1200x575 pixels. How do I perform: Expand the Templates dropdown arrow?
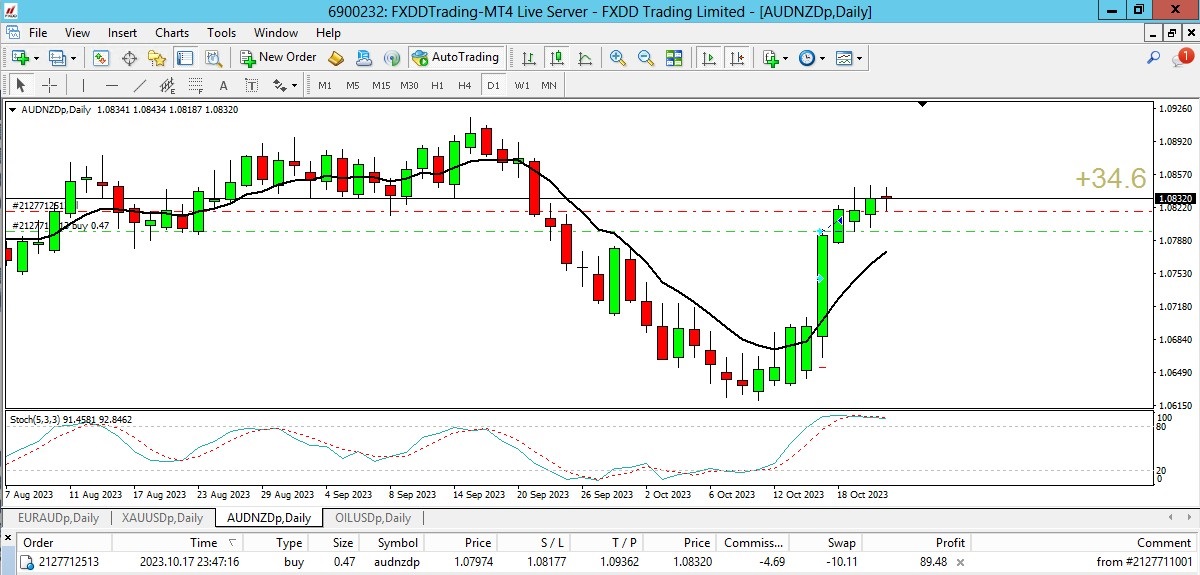pyautogui.click(x=860, y=58)
